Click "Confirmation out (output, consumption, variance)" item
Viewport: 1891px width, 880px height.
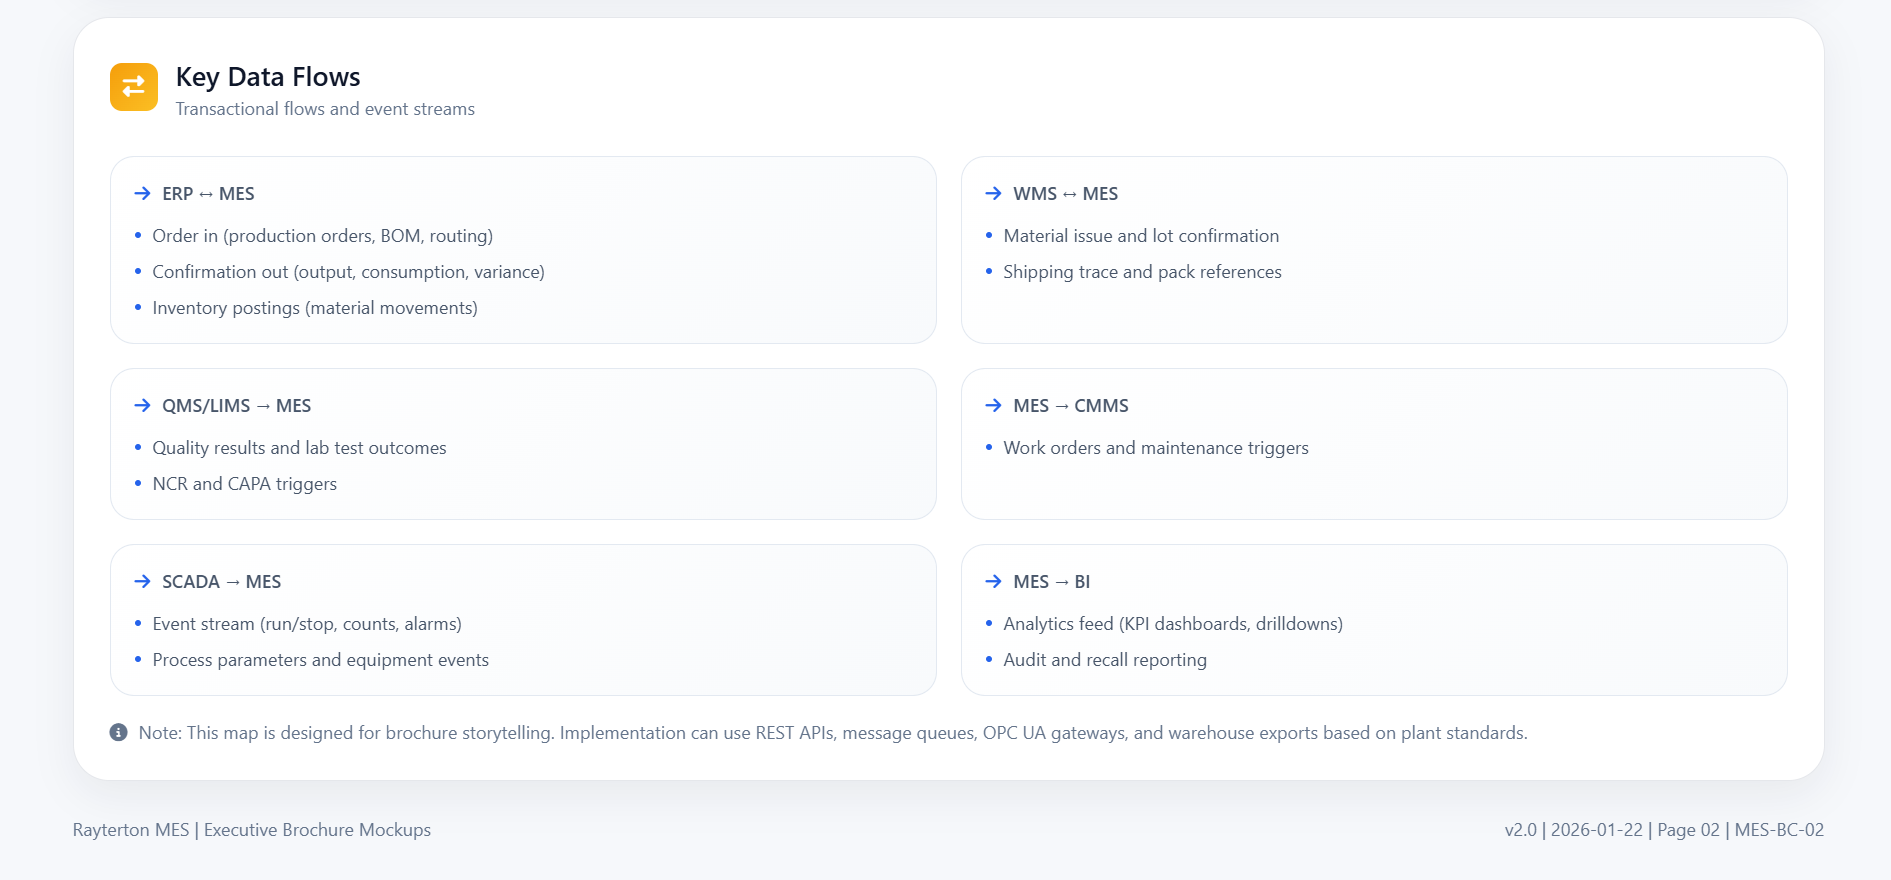coord(348,272)
